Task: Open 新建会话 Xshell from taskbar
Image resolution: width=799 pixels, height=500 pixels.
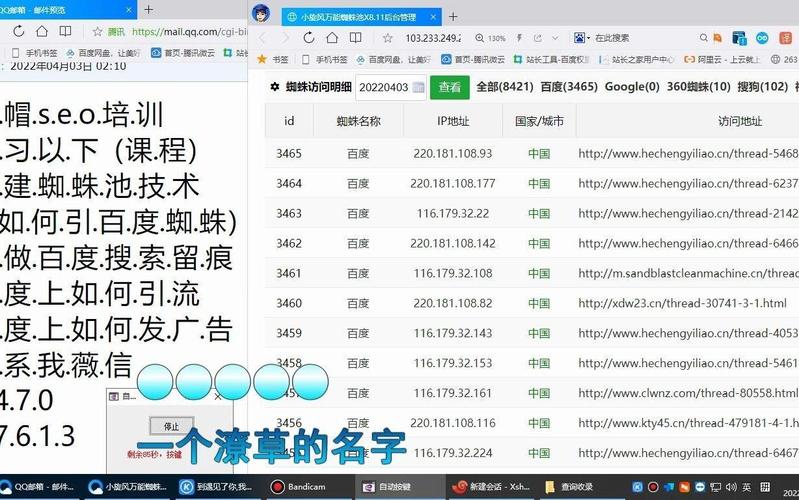Action: pyautogui.click(x=491, y=487)
